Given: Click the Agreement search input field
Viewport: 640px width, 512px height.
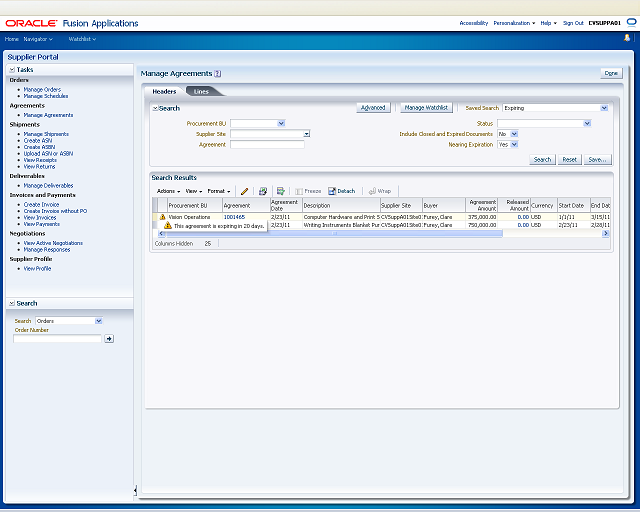Looking at the screenshot, I should click(267, 145).
